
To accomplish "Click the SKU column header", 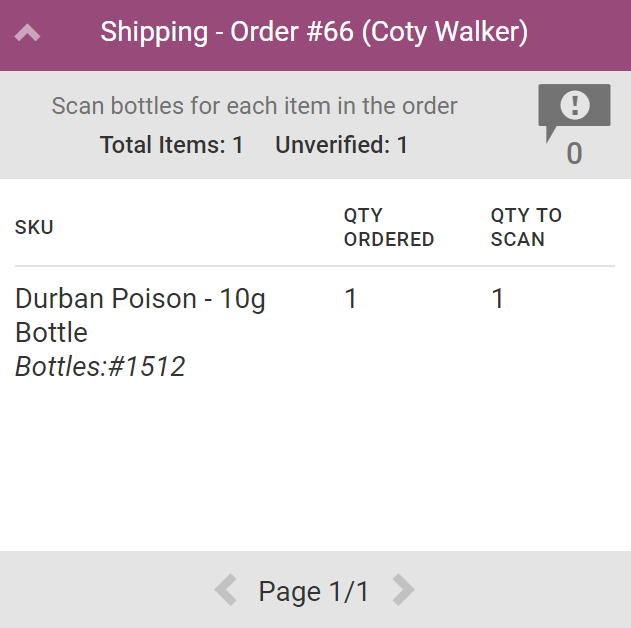I will 34,228.
